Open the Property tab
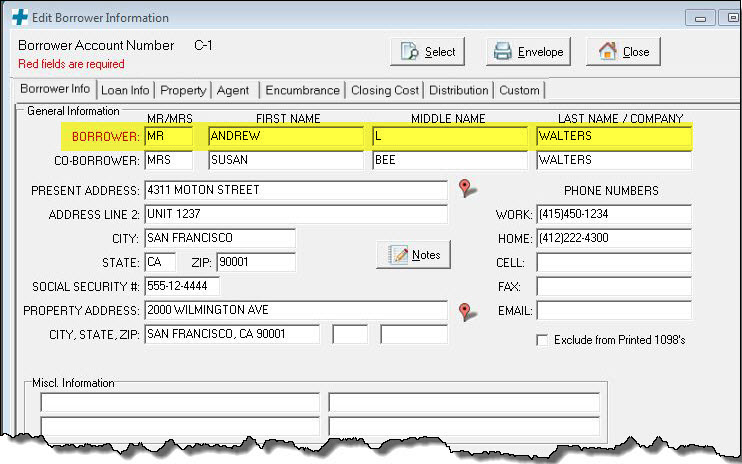The height and width of the screenshot is (464, 742). point(183,90)
